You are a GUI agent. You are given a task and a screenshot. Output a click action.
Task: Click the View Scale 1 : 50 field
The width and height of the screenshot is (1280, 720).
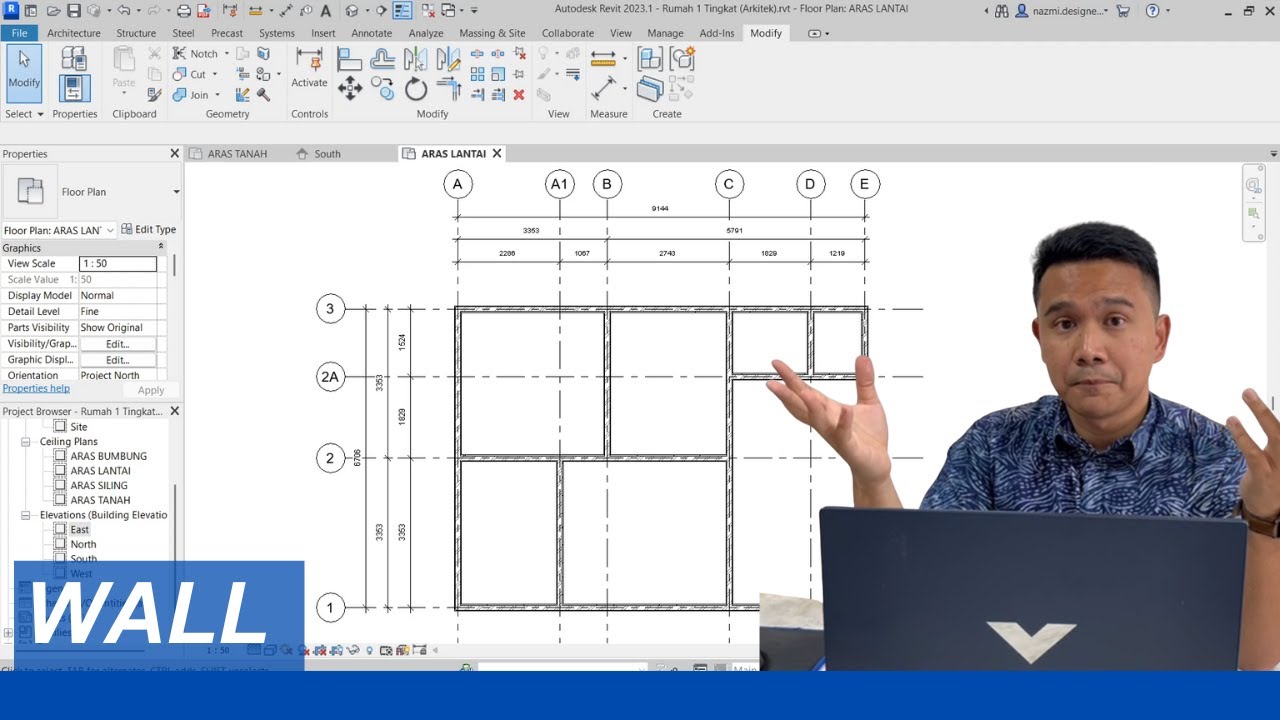point(118,264)
